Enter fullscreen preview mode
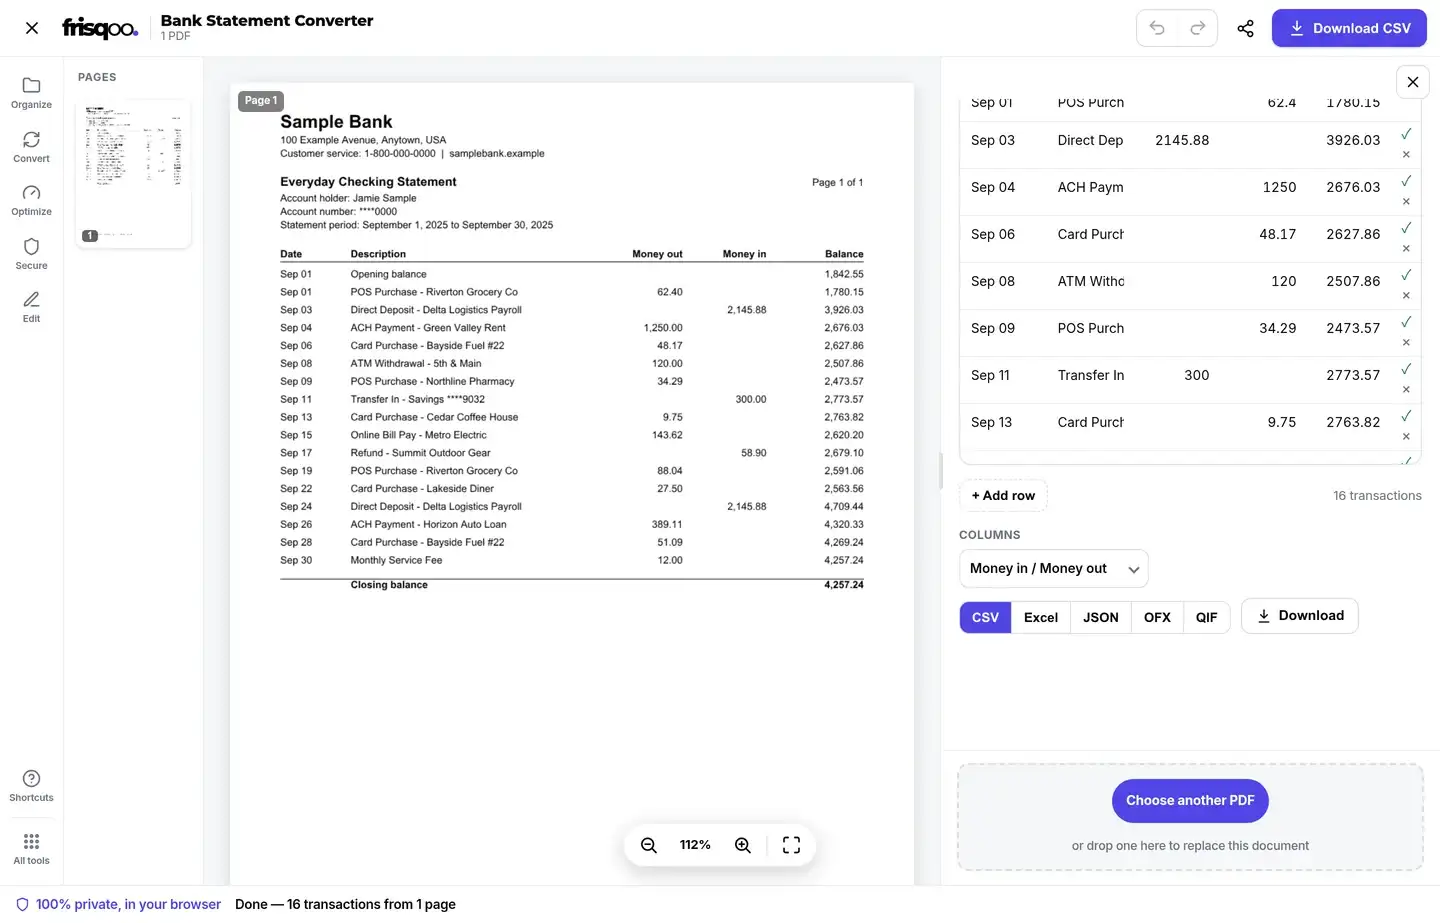Image resolution: width=1440 pixels, height=923 pixels. pos(791,845)
